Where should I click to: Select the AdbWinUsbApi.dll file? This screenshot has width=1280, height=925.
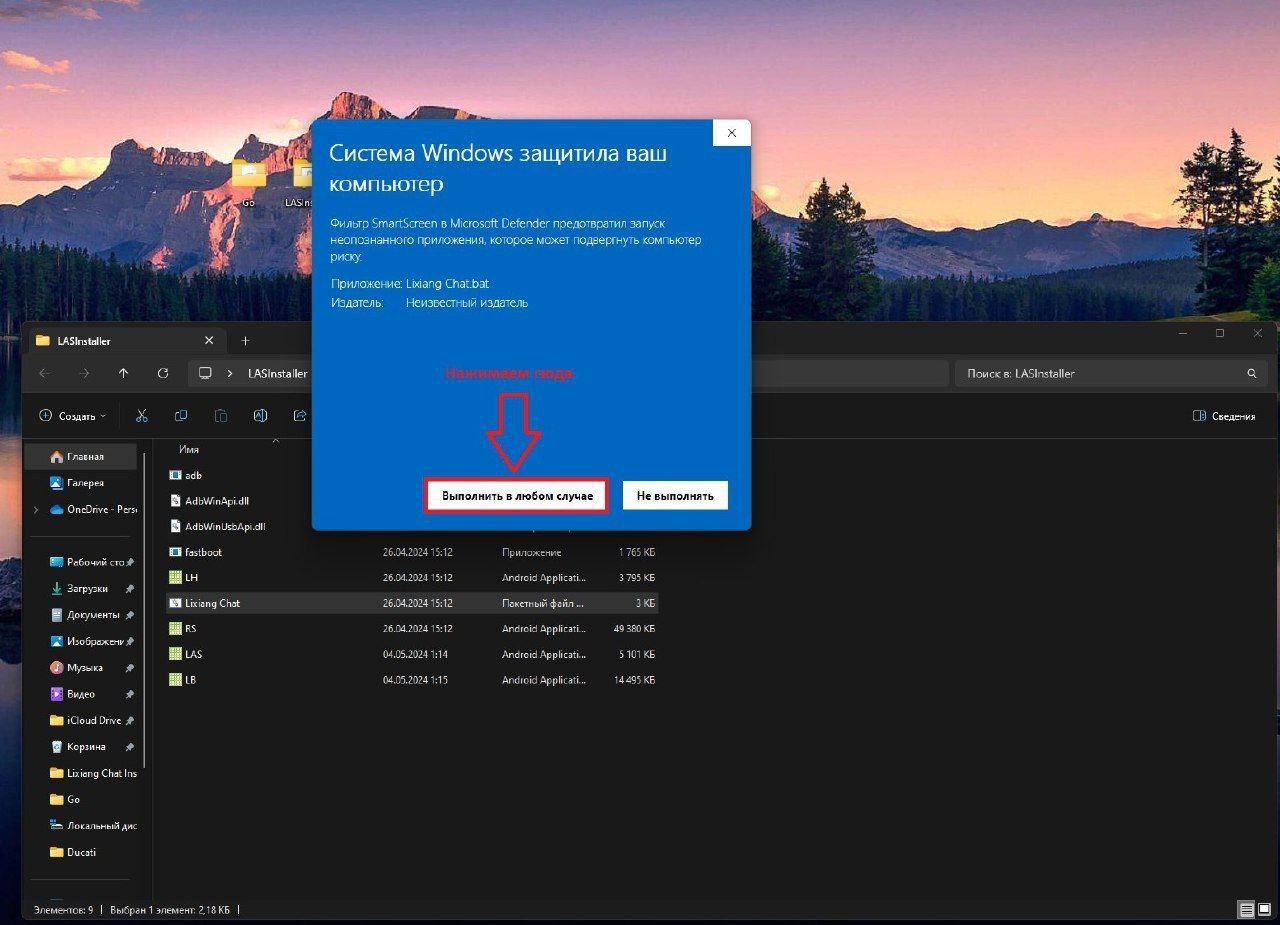[x=225, y=526]
